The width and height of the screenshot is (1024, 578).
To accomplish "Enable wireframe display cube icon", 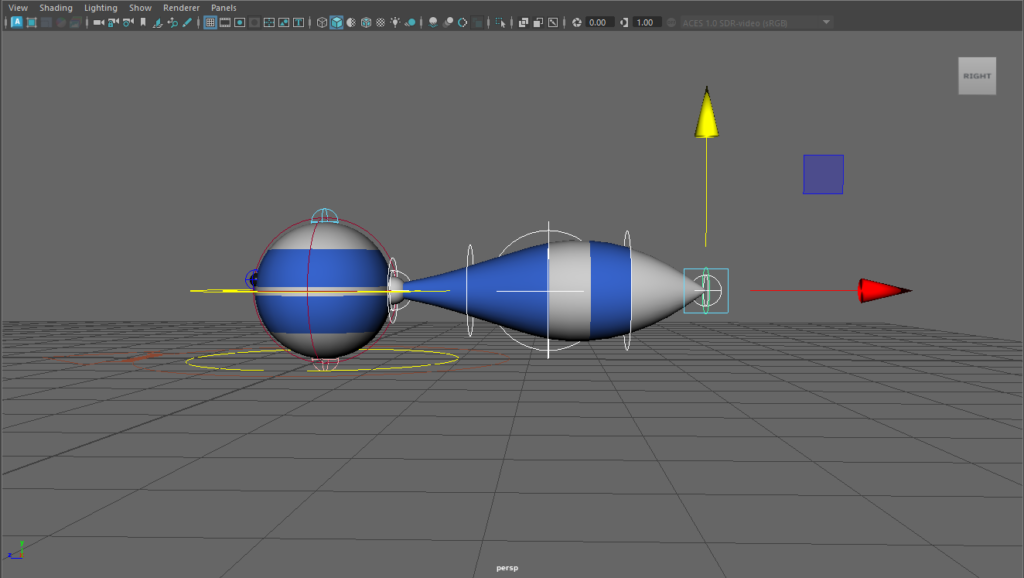I will [x=322, y=22].
